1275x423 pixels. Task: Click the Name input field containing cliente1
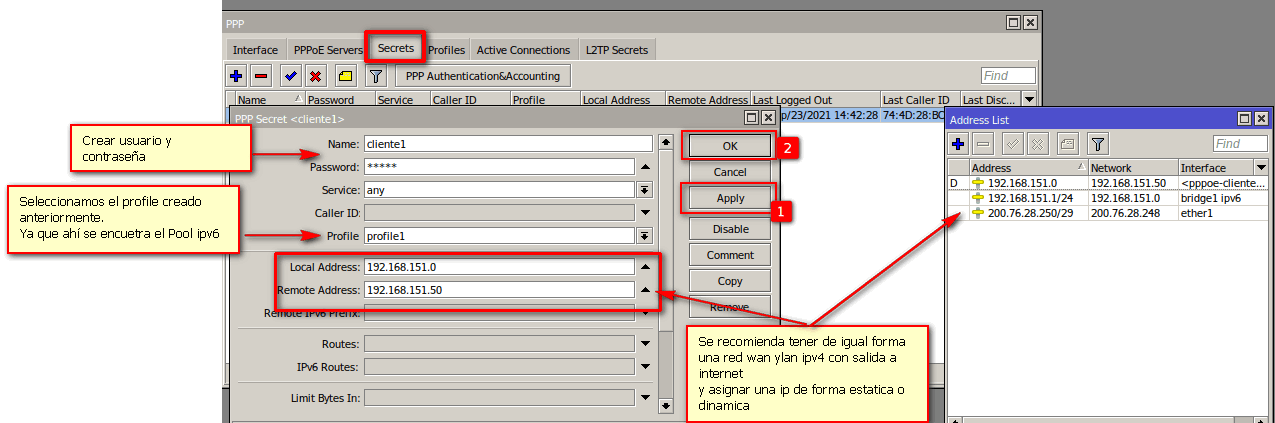(507, 144)
